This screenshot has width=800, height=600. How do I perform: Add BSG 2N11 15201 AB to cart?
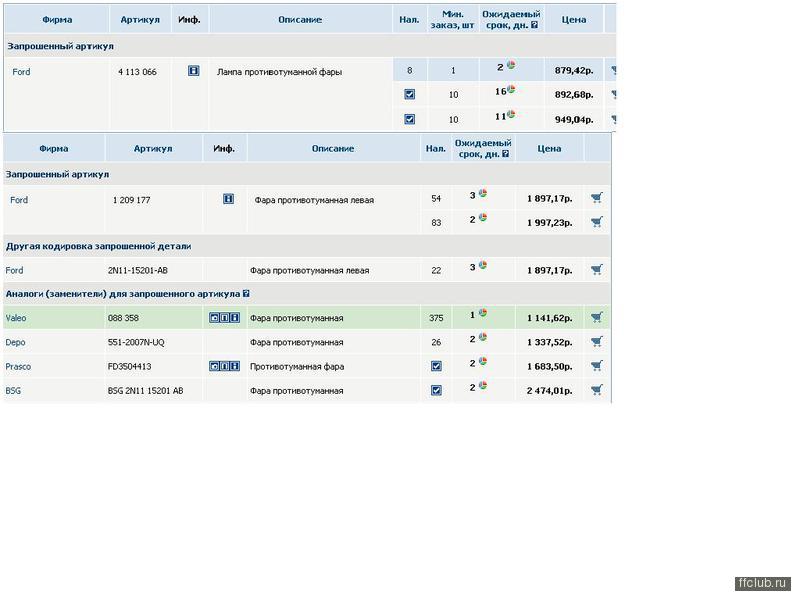pyautogui.click(x=597, y=390)
